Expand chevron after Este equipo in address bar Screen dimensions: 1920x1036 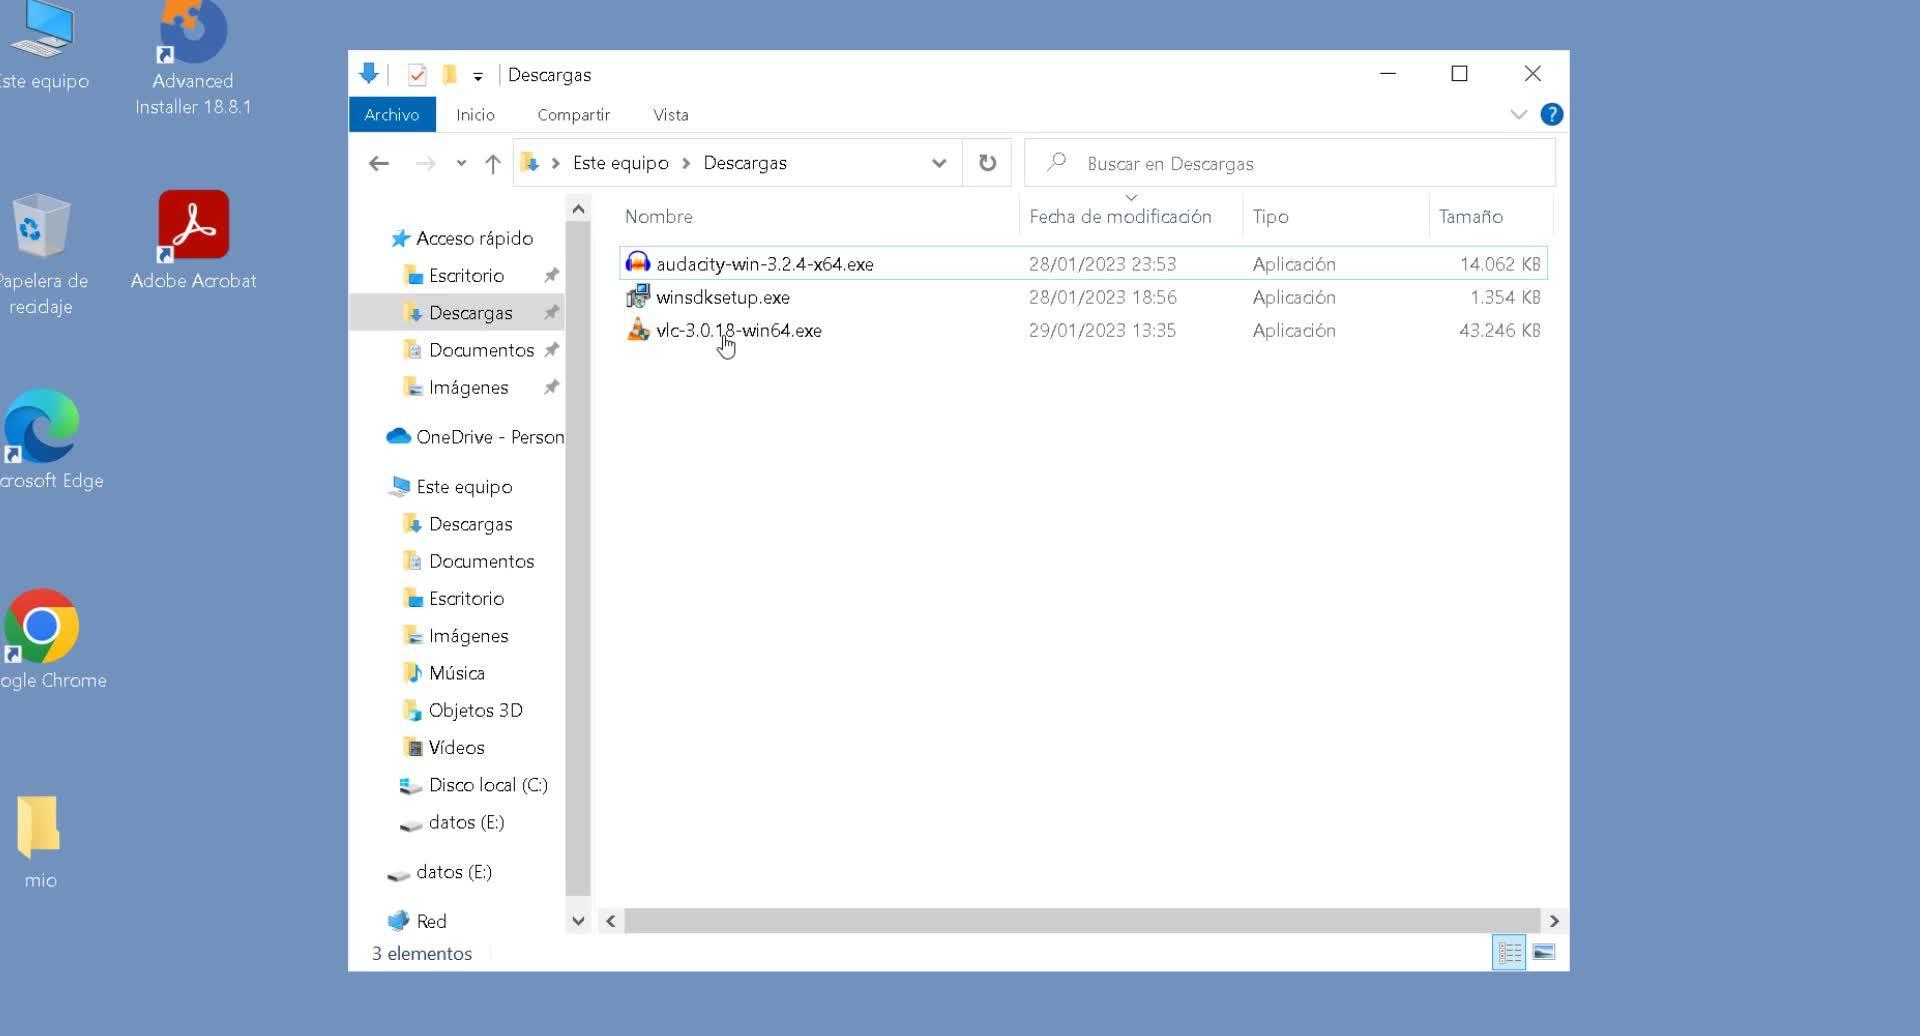click(686, 163)
